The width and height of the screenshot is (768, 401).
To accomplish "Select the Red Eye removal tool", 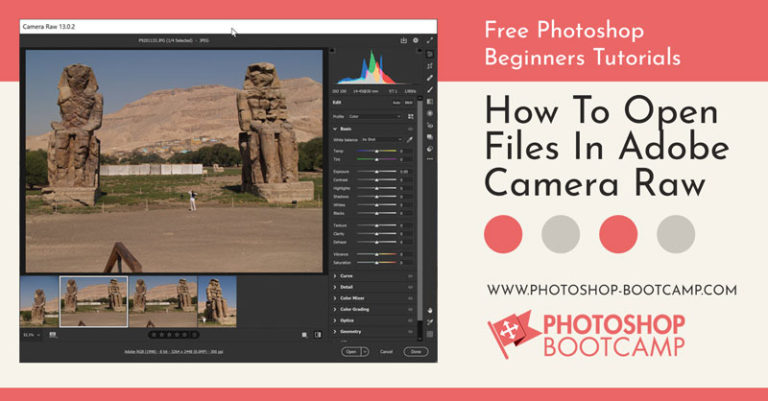I will [430, 125].
